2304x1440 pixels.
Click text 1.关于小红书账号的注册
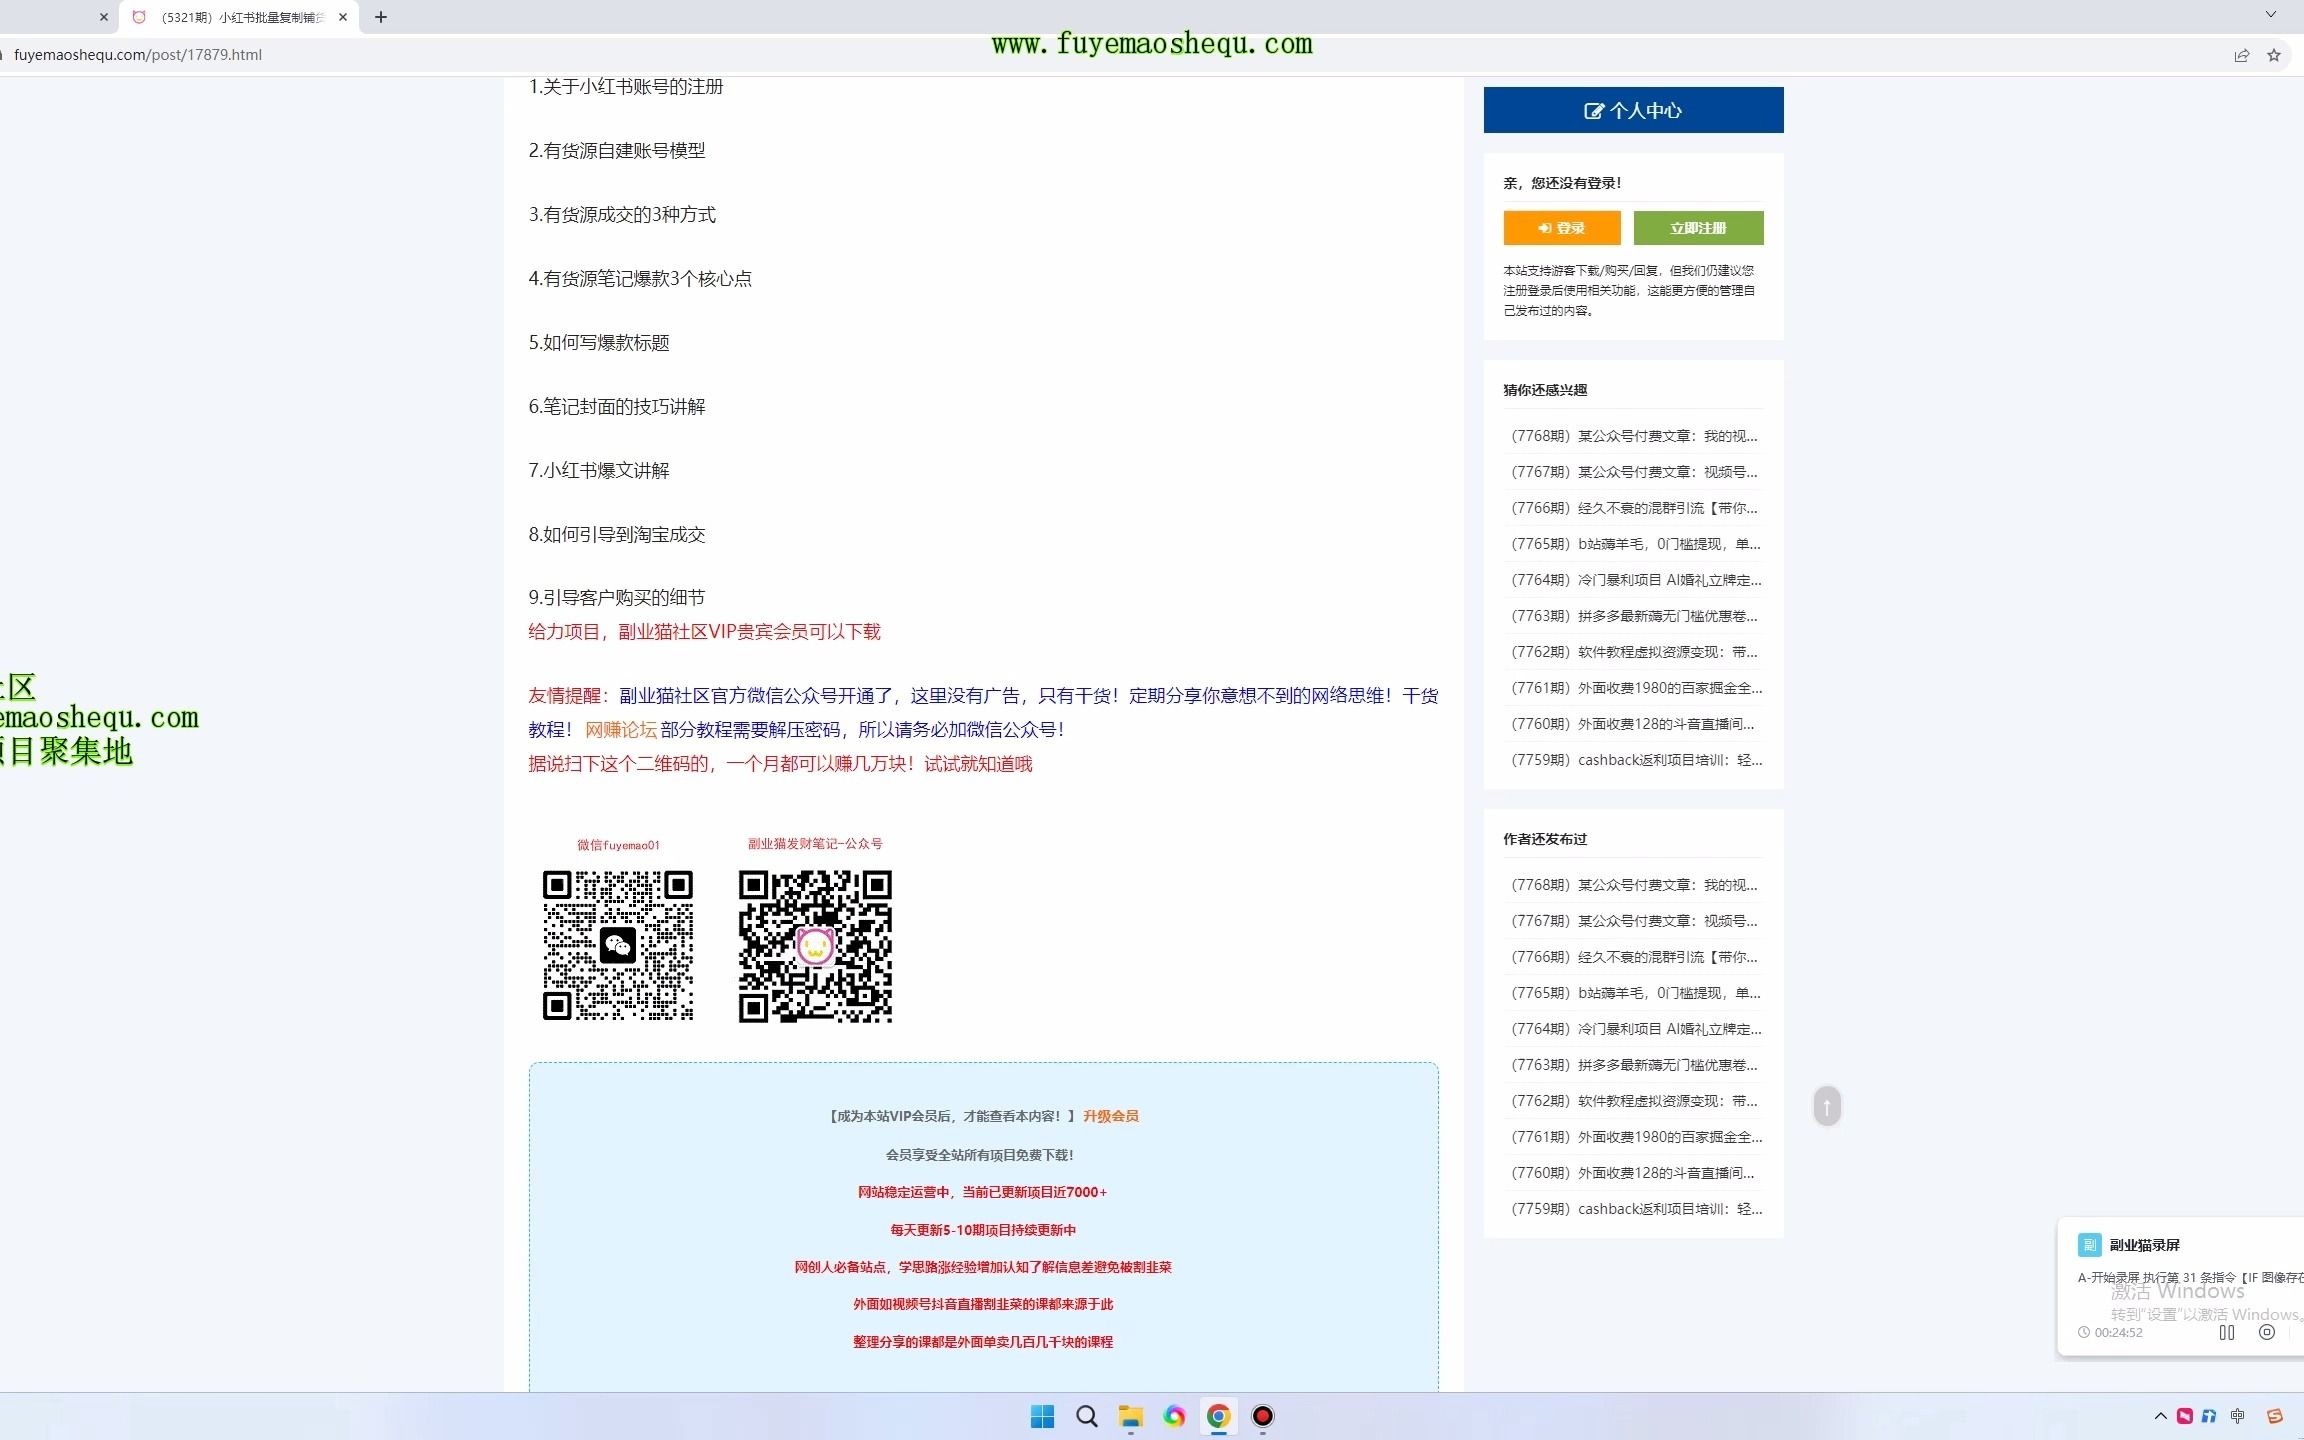tap(626, 87)
